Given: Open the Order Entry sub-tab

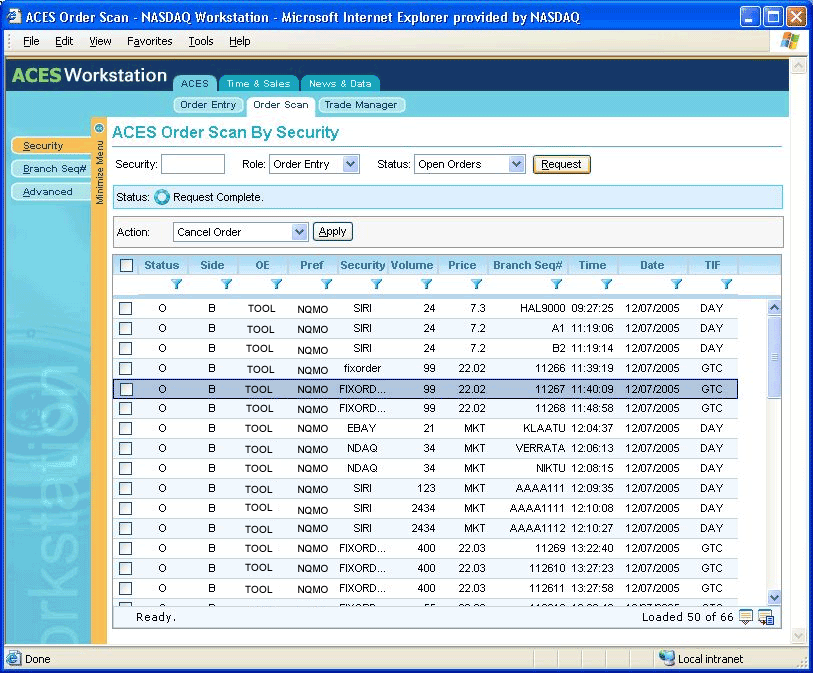Looking at the screenshot, I should click(208, 105).
